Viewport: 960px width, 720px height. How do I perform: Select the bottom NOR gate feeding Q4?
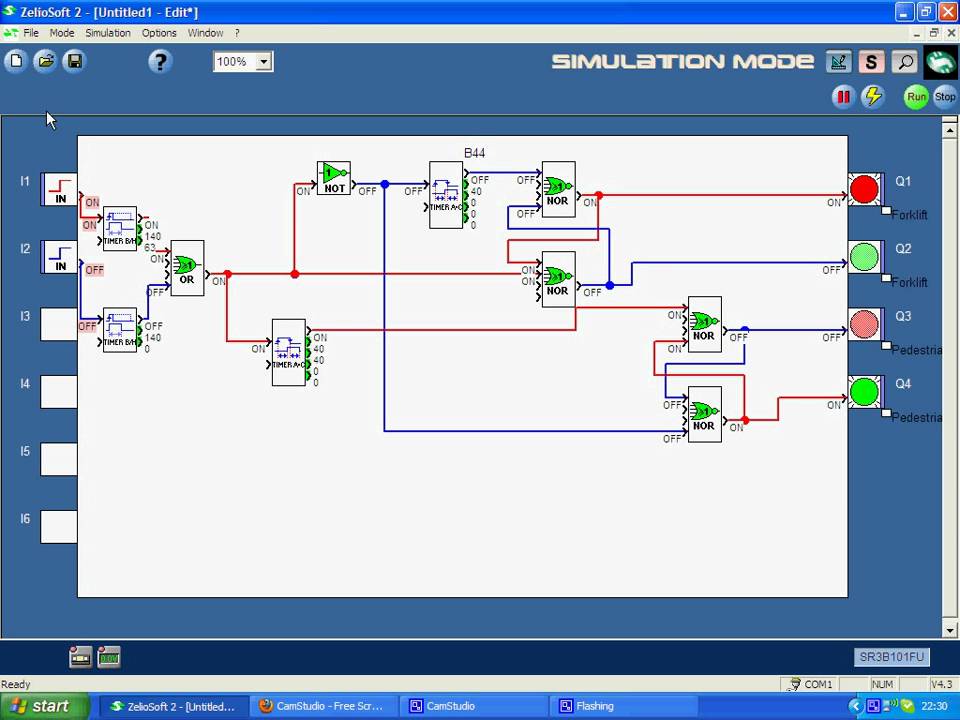pyautogui.click(x=705, y=414)
